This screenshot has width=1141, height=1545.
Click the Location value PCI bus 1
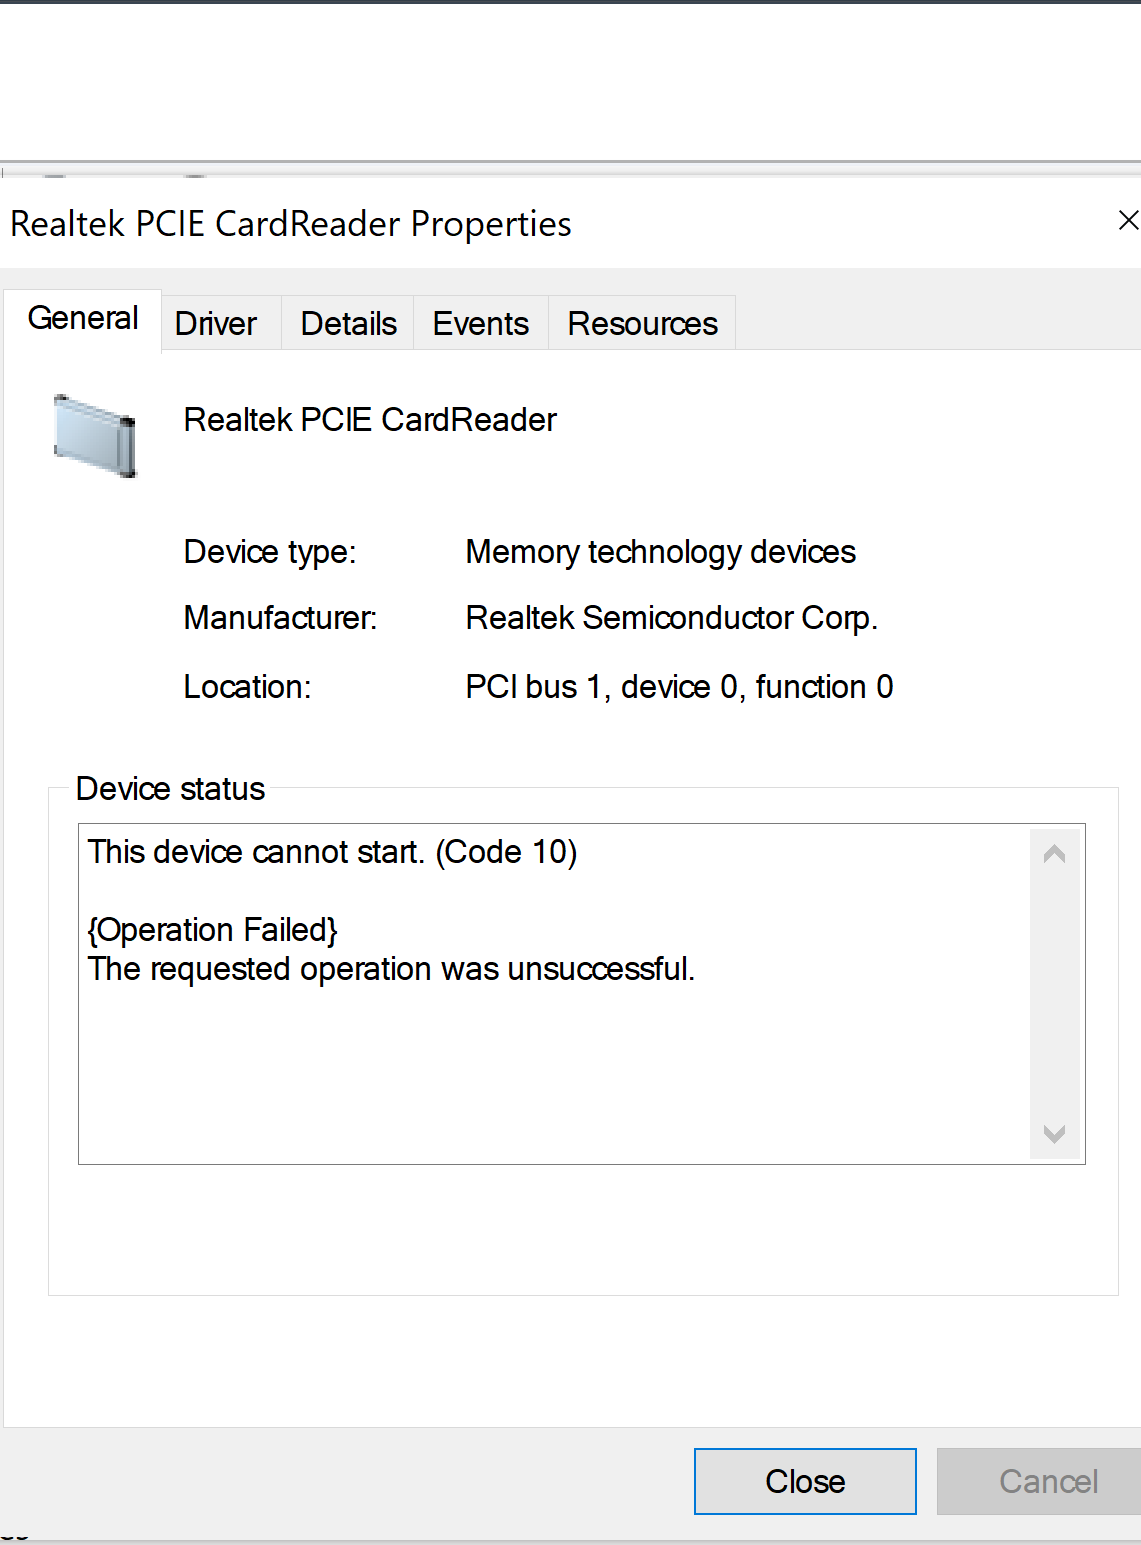pyautogui.click(x=679, y=686)
